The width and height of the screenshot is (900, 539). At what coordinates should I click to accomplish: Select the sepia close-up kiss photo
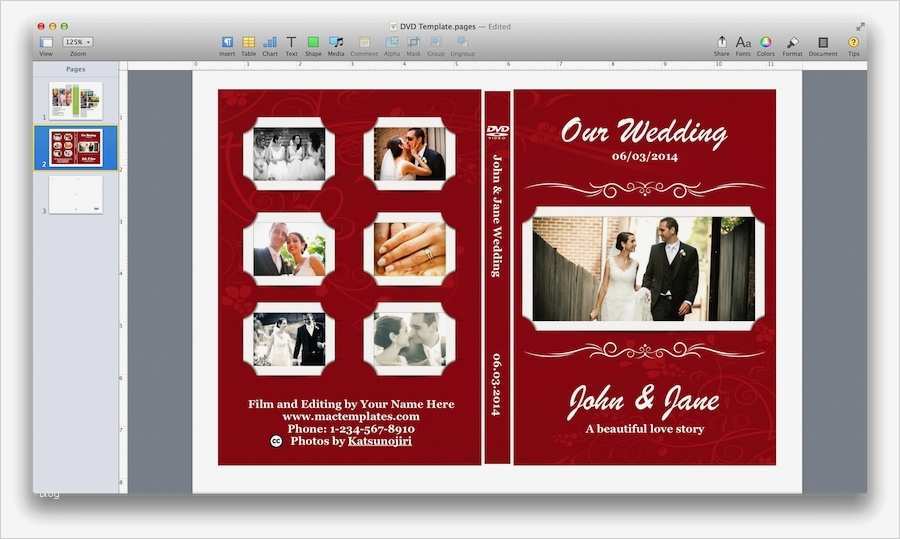click(410, 339)
